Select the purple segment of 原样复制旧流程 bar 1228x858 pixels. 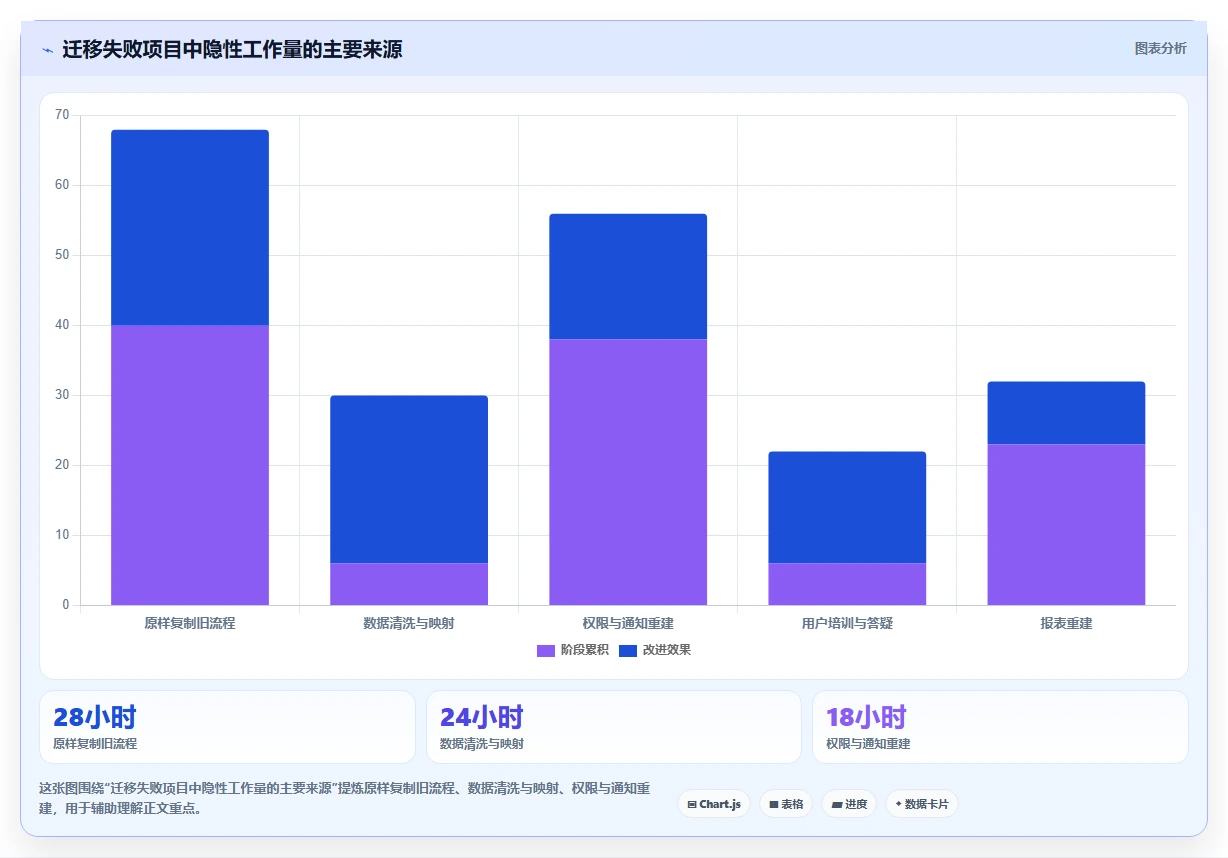pos(190,465)
